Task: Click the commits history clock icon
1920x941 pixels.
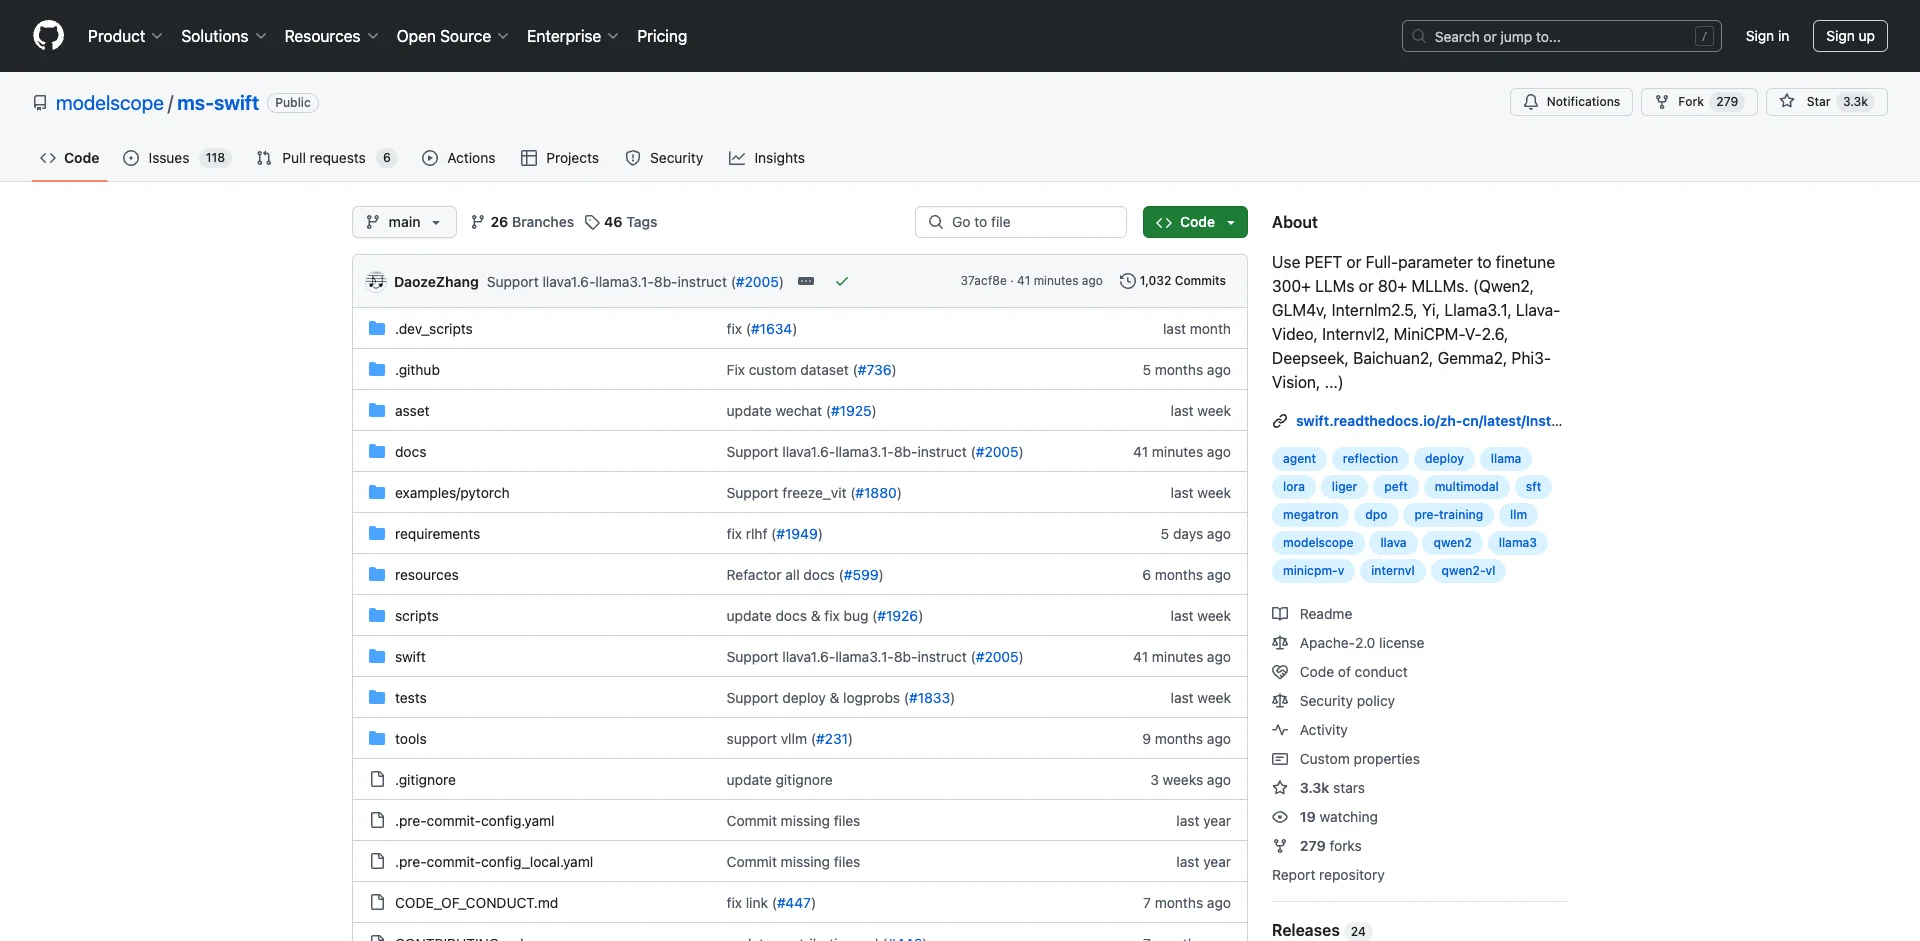Action: pos(1128,281)
